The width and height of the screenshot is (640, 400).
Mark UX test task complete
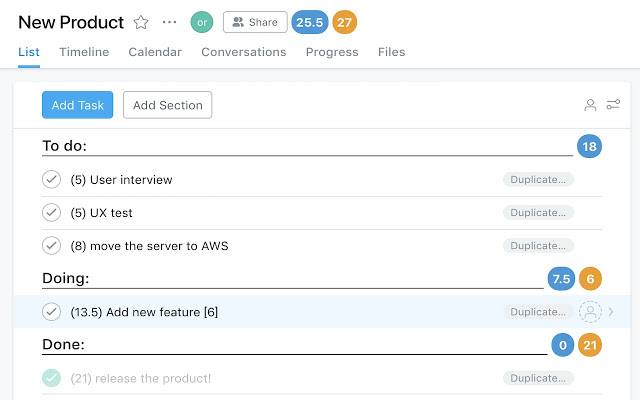[x=52, y=213]
